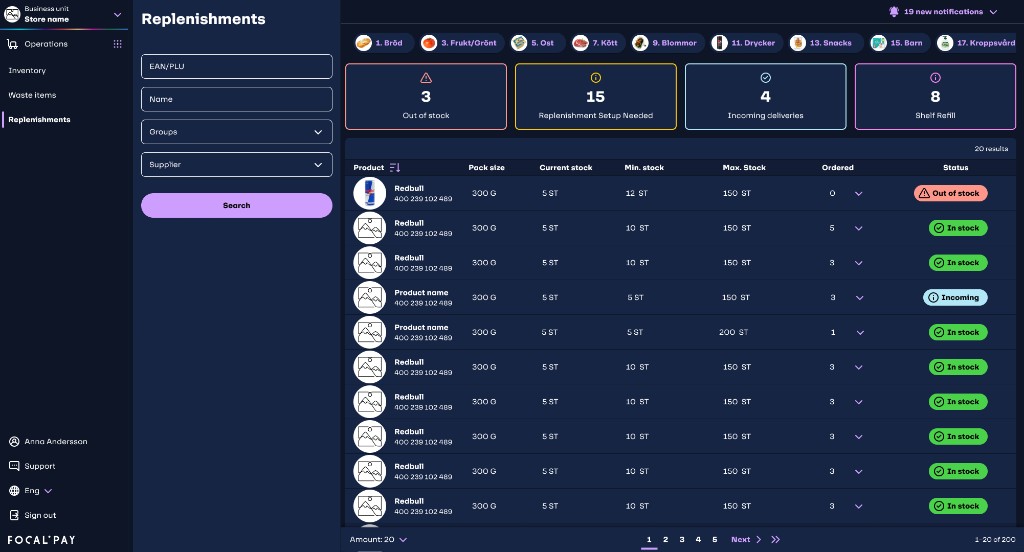
Task: Click In stock badge for 200 ST row
Action: click(x=958, y=333)
